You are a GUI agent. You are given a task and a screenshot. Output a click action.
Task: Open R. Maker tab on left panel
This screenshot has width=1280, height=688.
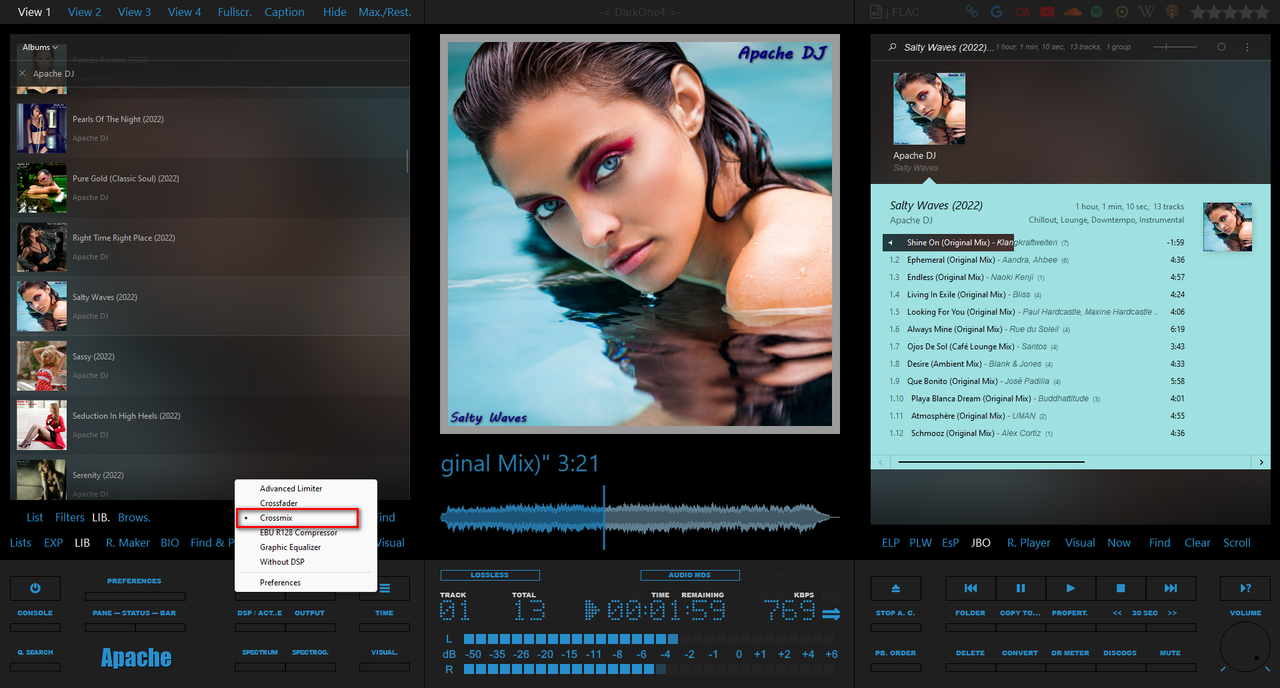127,543
